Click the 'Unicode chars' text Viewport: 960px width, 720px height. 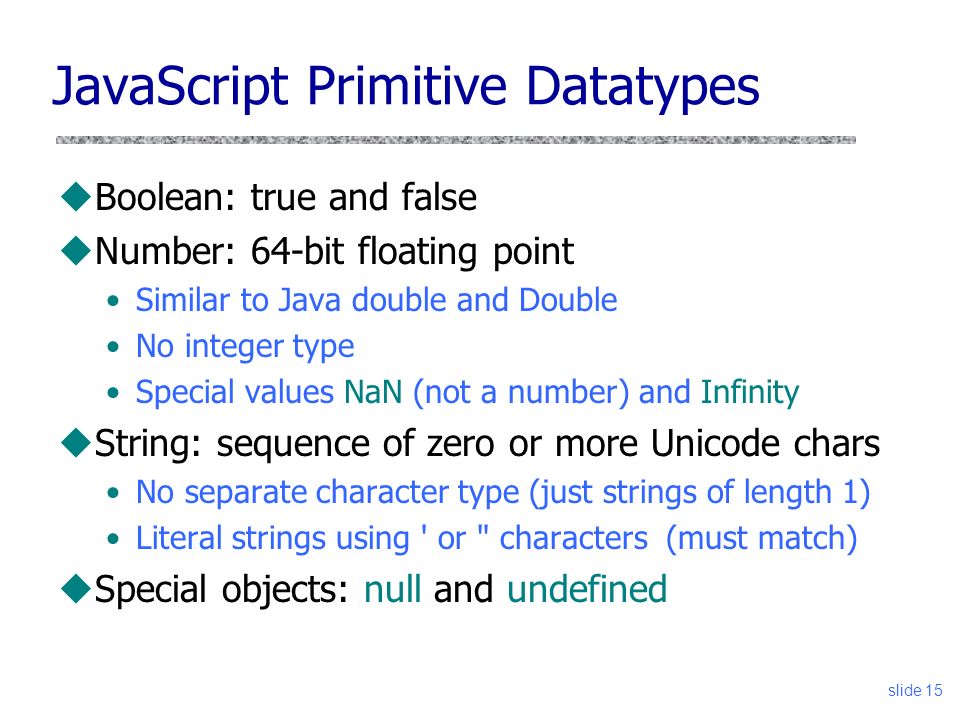click(765, 443)
